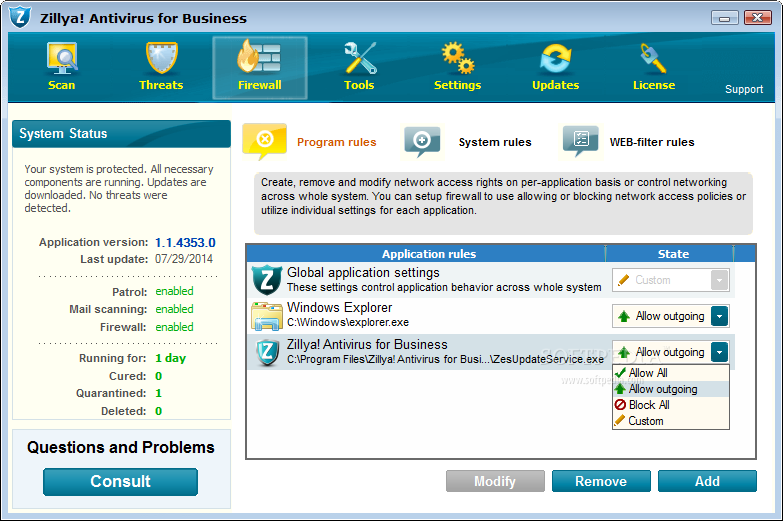Switch to the Program rules tab

tap(337, 142)
